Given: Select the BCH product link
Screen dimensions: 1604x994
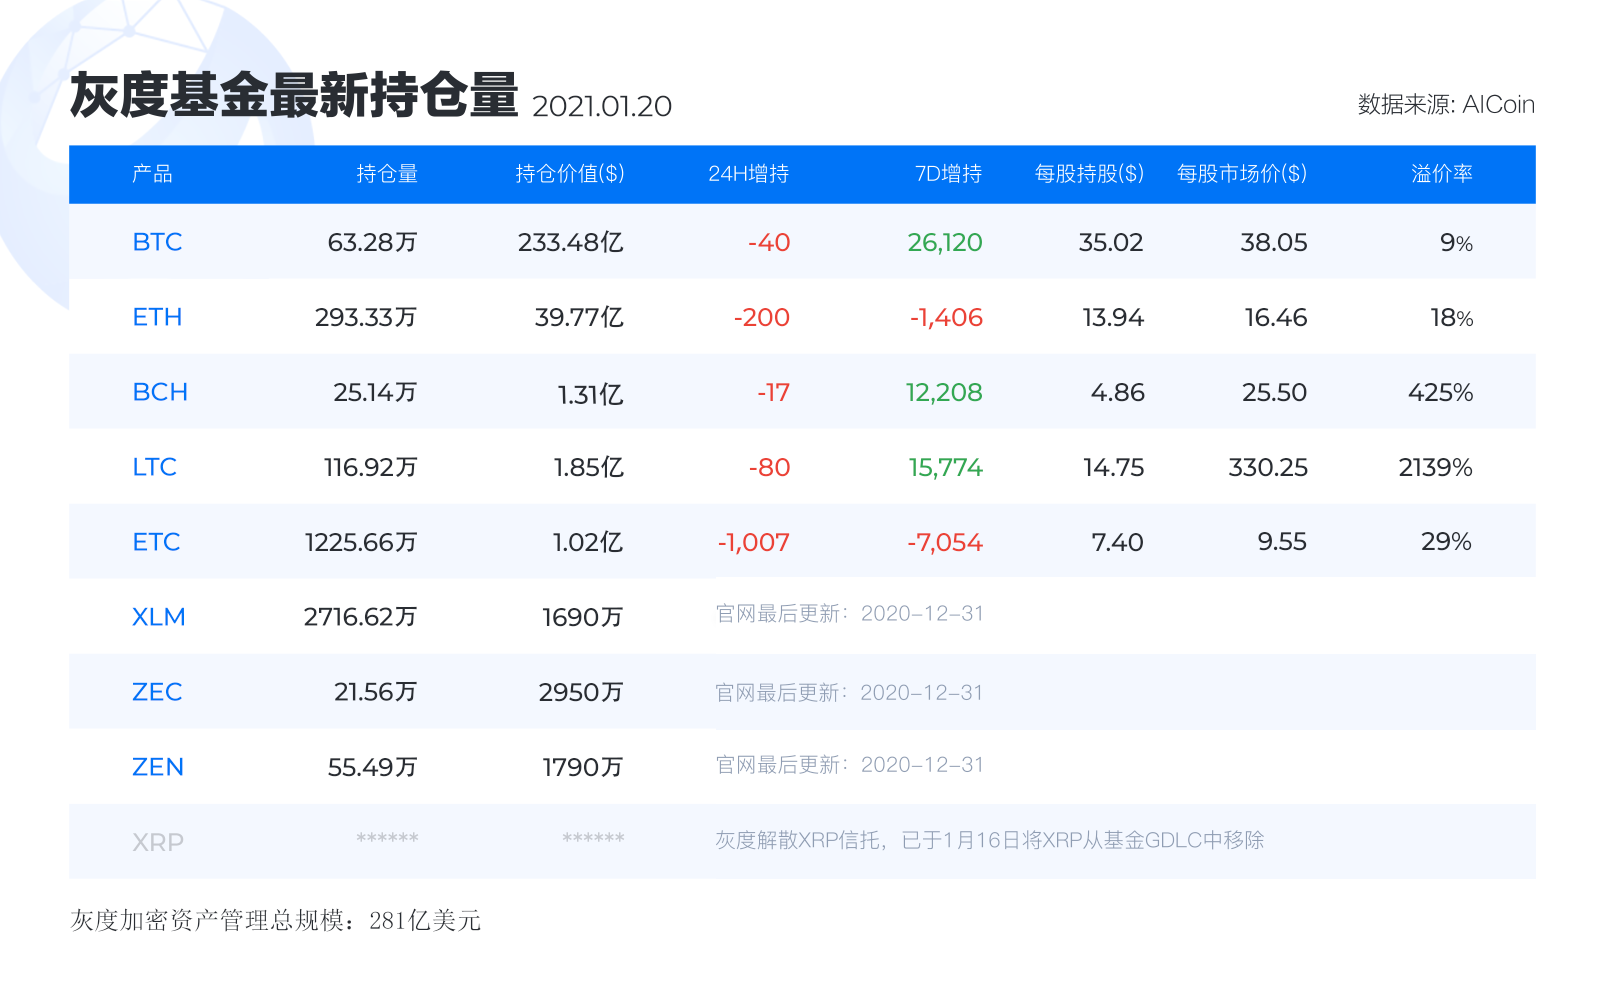Looking at the screenshot, I should [x=158, y=392].
